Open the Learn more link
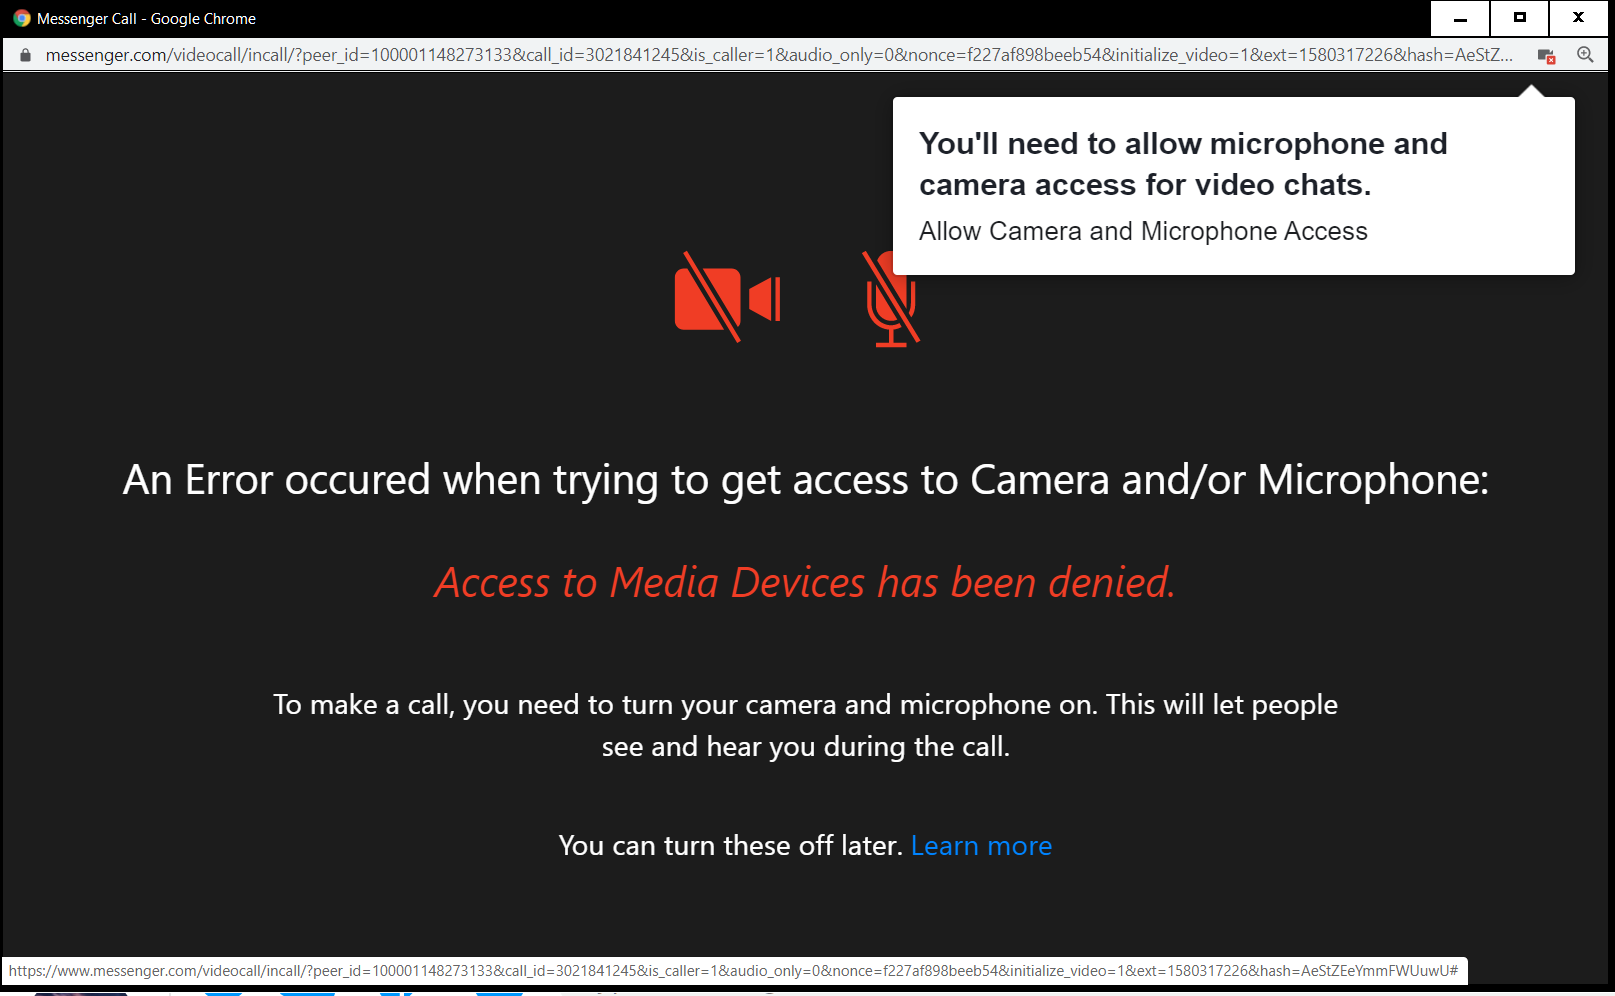The height and width of the screenshot is (996, 1615). click(x=981, y=846)
